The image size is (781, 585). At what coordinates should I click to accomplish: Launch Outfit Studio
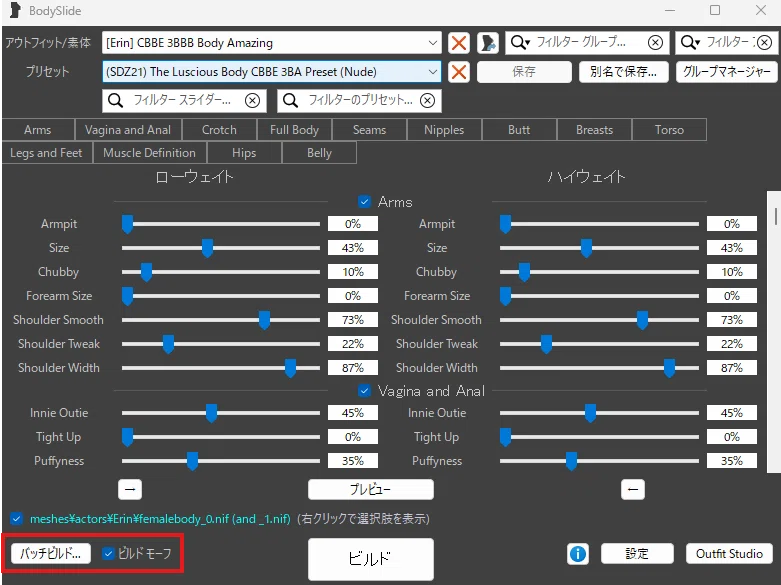coord(729,554)
